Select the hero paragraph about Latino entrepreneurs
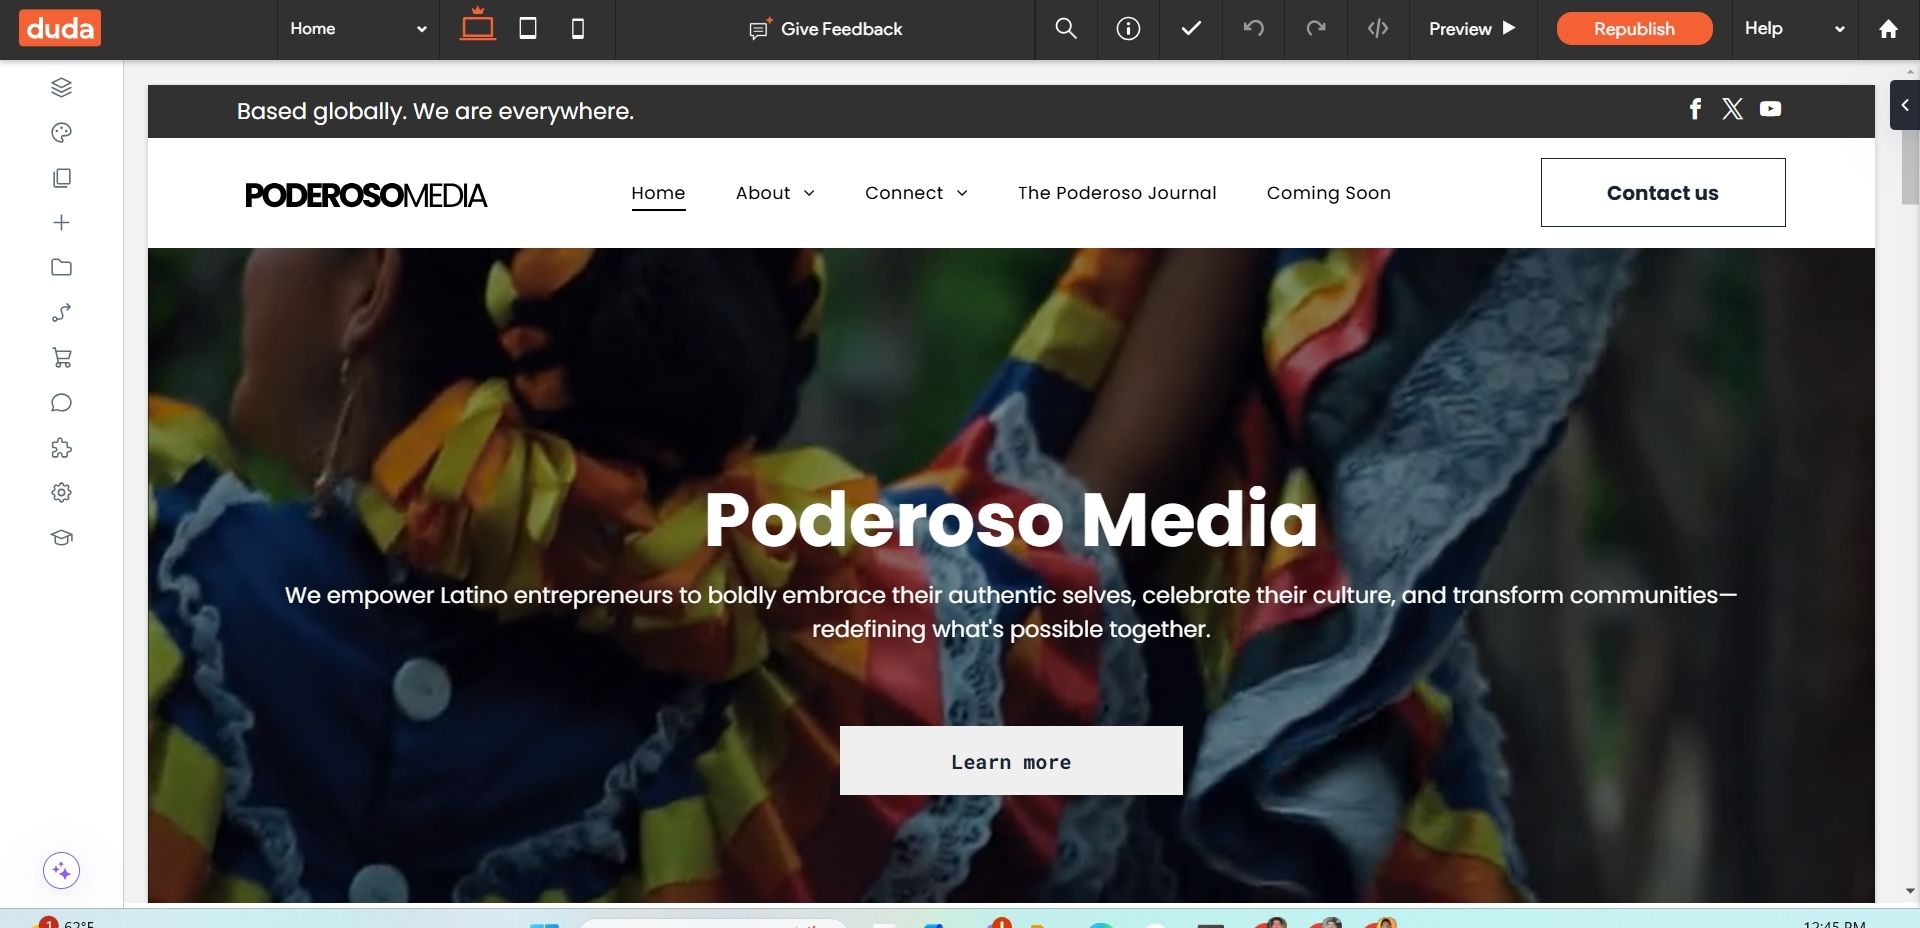The width and height of the screenshot is (1920, 928). click(1011, 612)
